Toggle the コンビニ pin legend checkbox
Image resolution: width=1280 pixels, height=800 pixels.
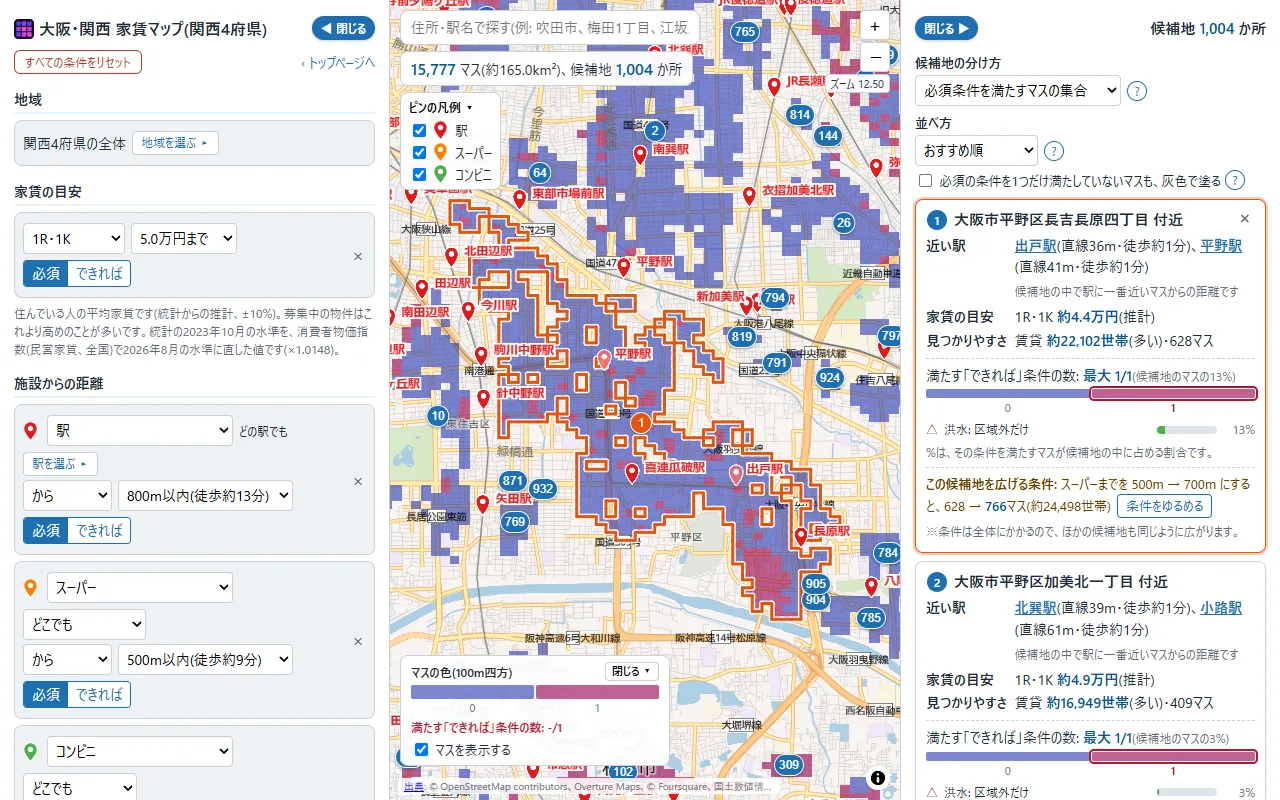click(420, 174)
